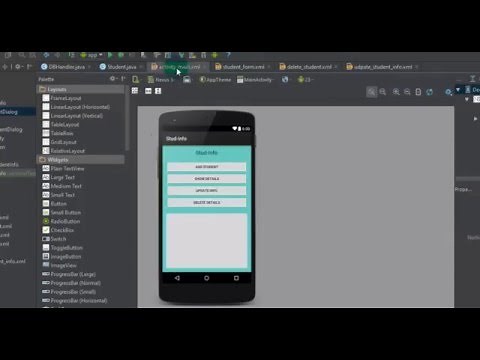Screen dimensions: 480x360
Task: Collapse the Widgets palette group
Action: pyautogui.click(x=81, y=160)
